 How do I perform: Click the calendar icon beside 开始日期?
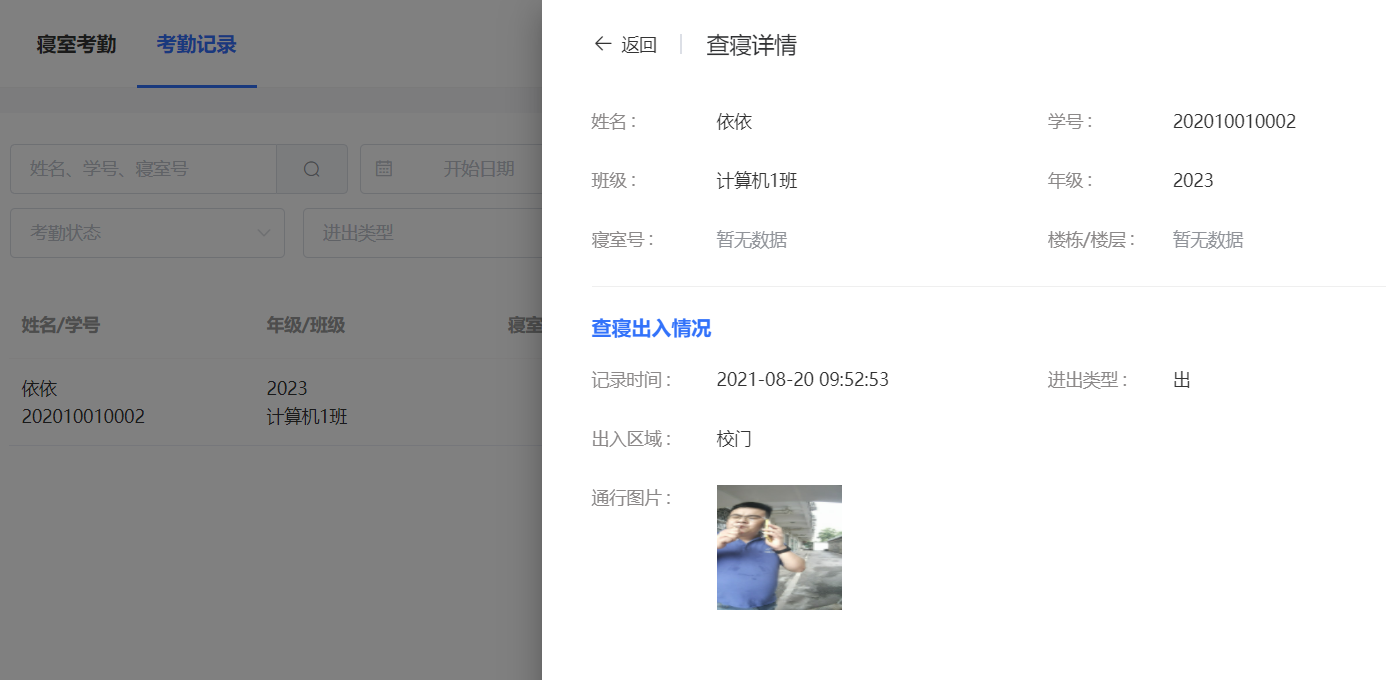pos(384,168)
